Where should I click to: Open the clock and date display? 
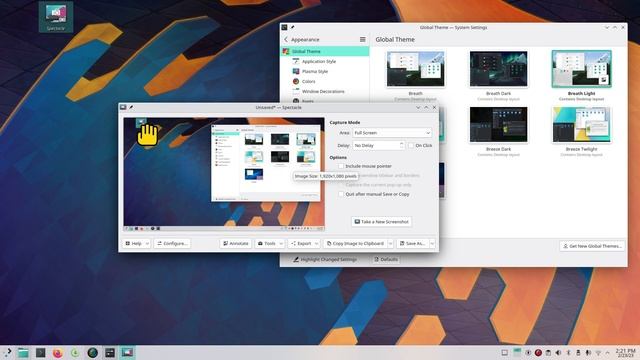click(625, 353)
